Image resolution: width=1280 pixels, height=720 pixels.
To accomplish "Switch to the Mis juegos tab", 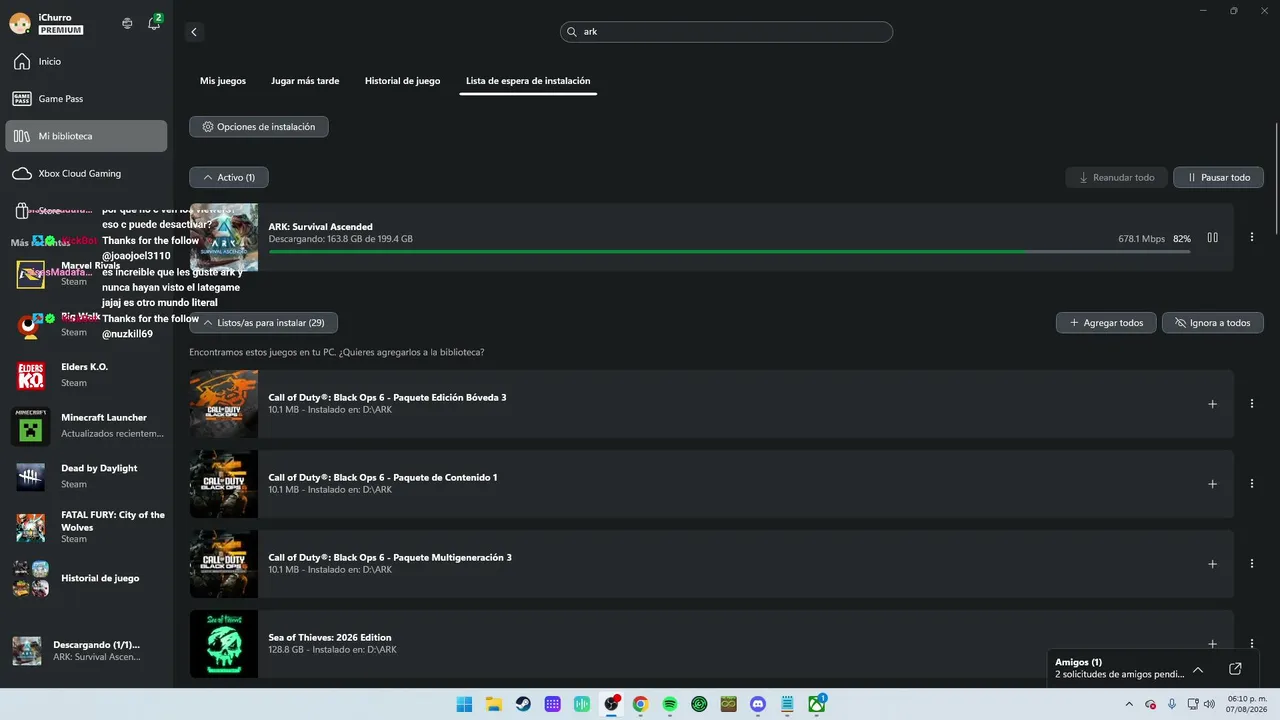I will click(x=223, y=81).
